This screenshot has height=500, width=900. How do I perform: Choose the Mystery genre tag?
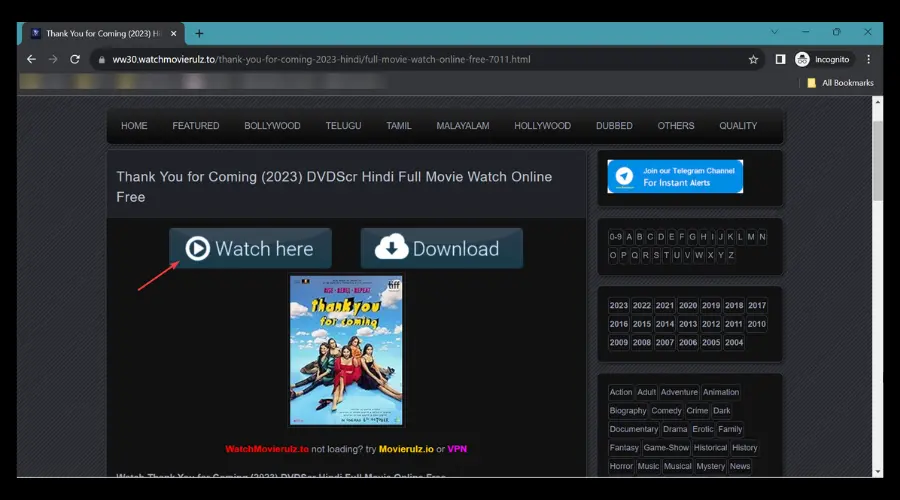tap(711, 466)
